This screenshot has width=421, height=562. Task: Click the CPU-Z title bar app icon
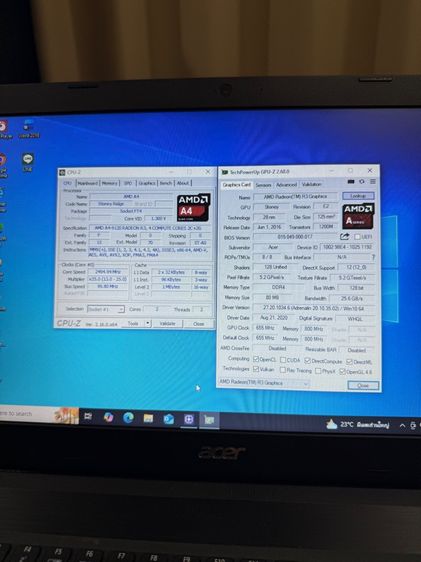click(62, 172)
